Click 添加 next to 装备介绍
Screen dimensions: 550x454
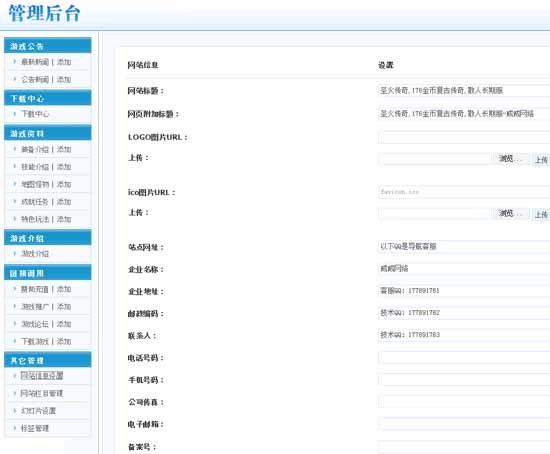(x=64, y=149)
